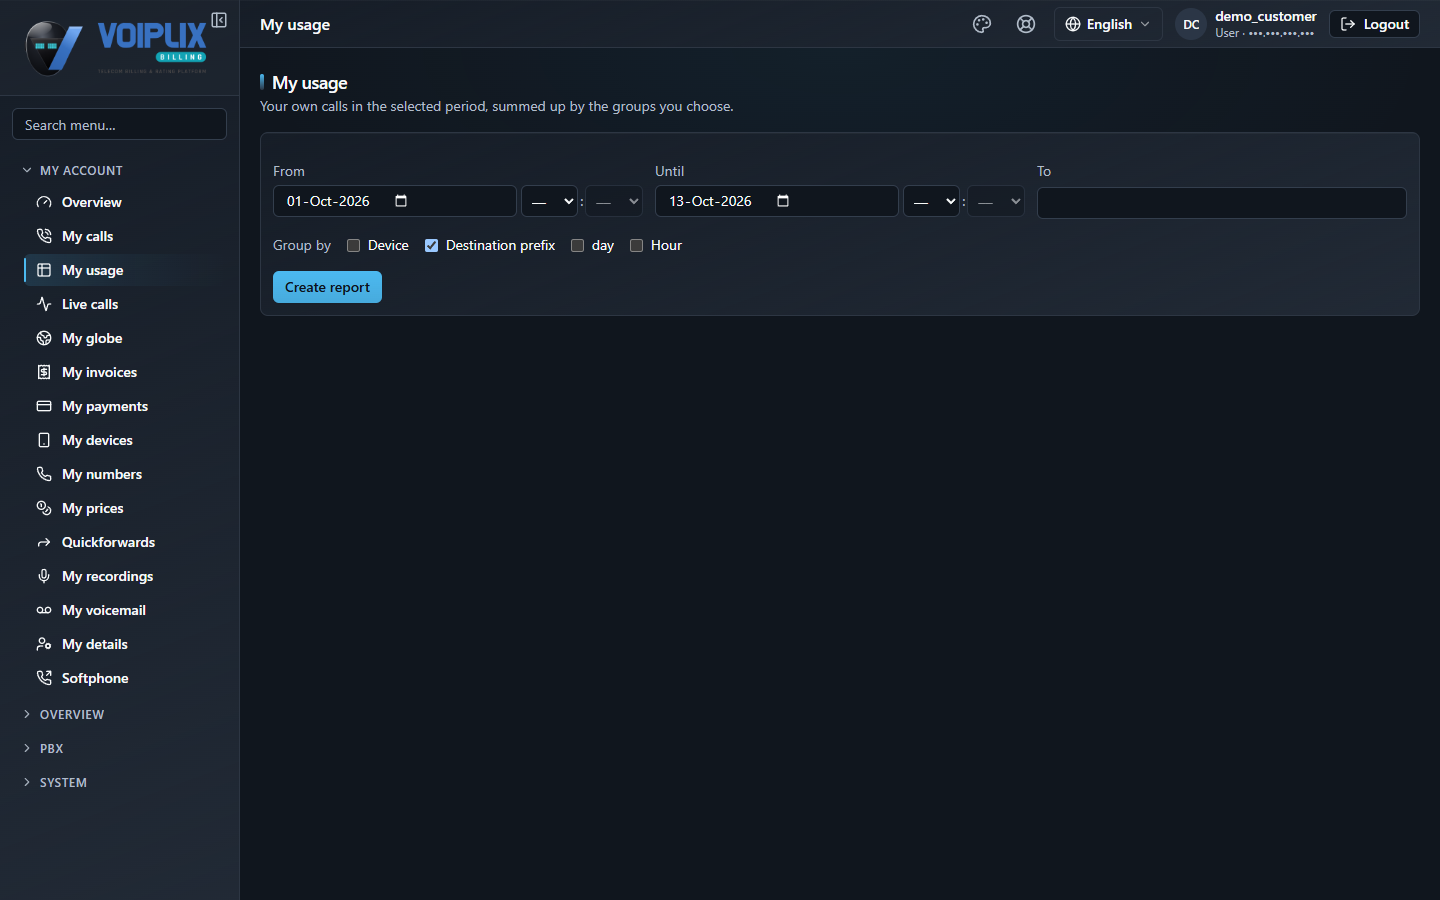Click the Live calls activity icon
Viewport: 1440px width, 900px height.
click(44, 304)
